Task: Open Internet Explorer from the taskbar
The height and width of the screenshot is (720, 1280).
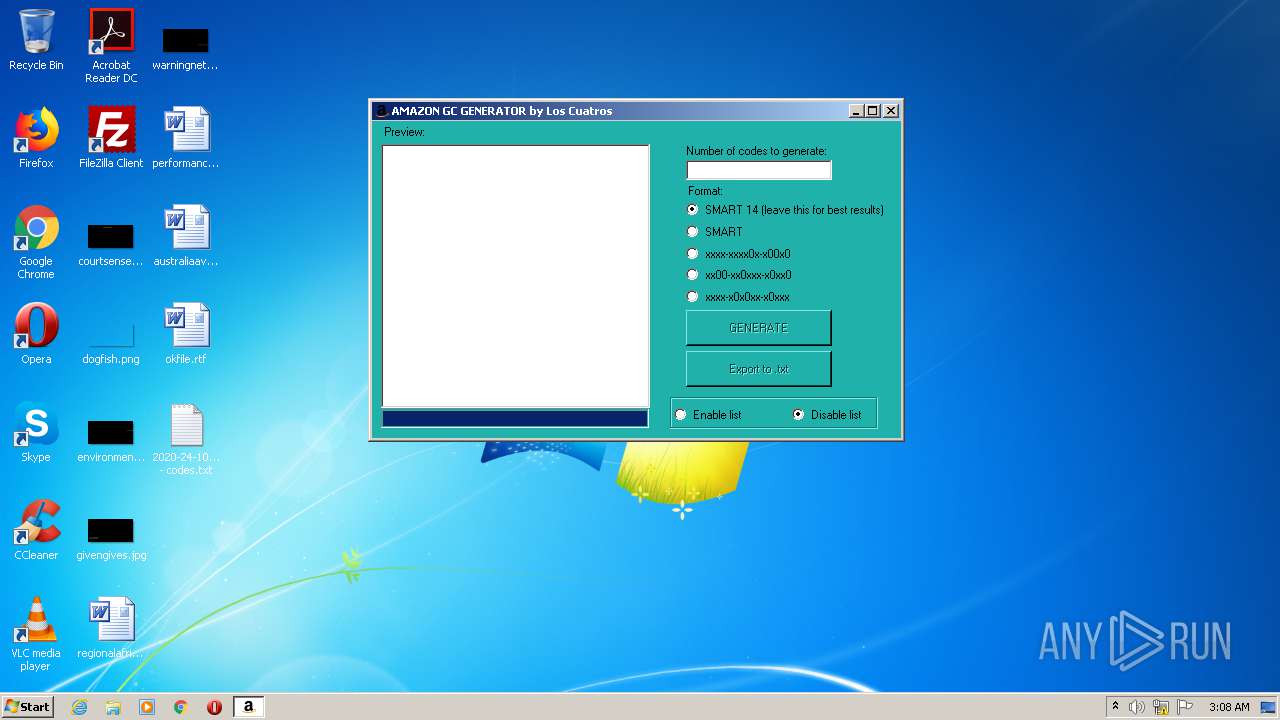Action: [x=79, y=707]
